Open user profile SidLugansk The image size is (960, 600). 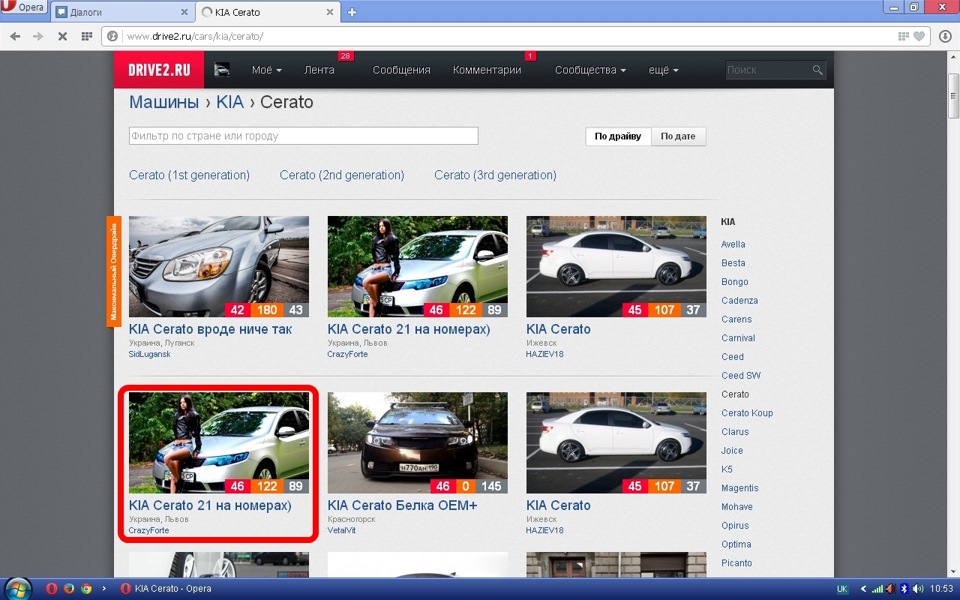(149, 354)
